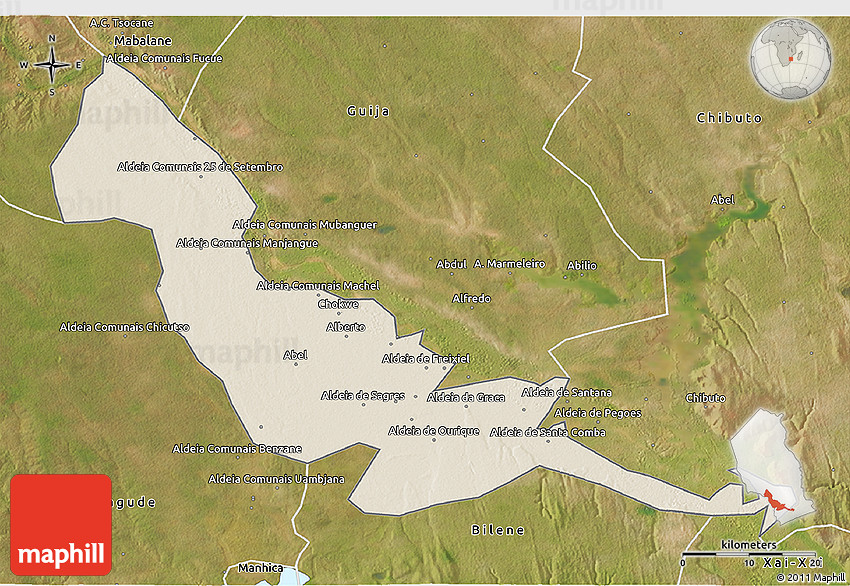The width and height of the screenshot is (850, 586).
Task: Click the globe locator inset
Action: click(x=790, y=58)
